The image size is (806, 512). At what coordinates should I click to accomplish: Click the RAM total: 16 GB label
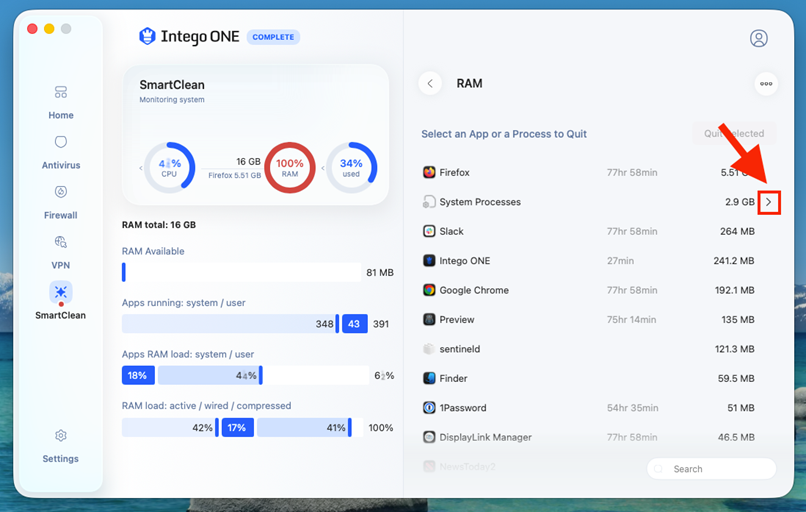click(159, 225)
